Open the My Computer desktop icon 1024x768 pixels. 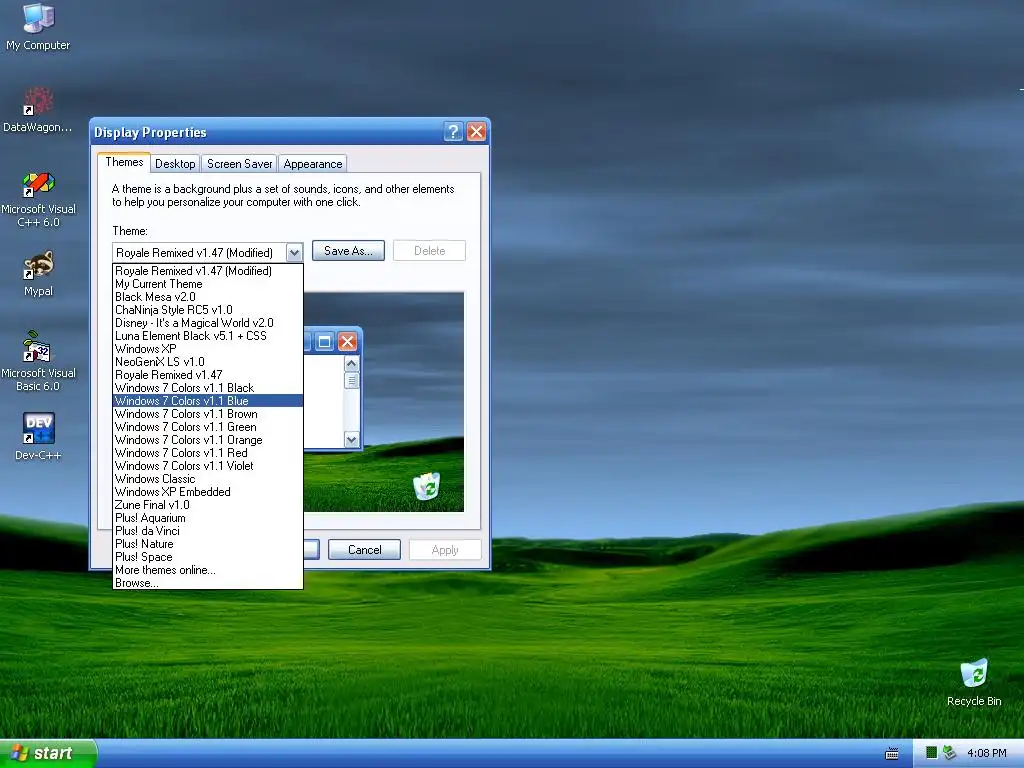click(38, 27)
